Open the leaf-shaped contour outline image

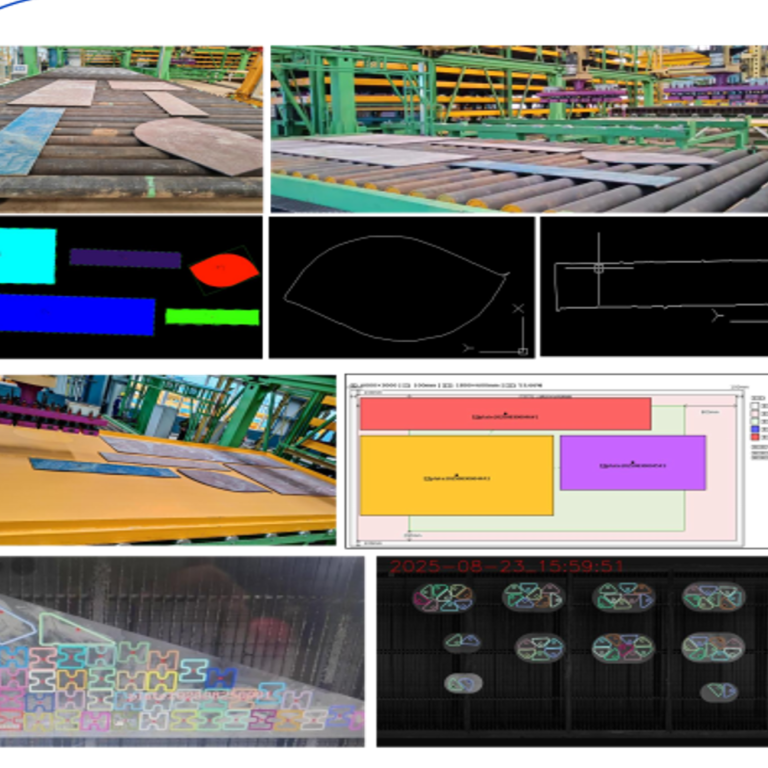(402, 287)
